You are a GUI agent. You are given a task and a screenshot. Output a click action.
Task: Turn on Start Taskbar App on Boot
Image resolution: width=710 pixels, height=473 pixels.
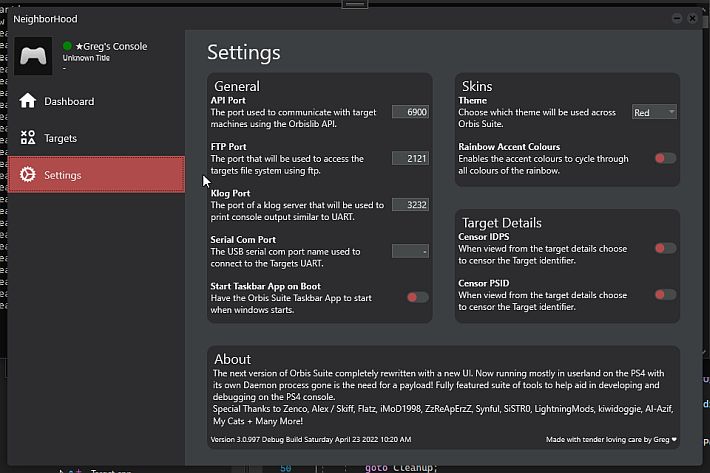417,297
